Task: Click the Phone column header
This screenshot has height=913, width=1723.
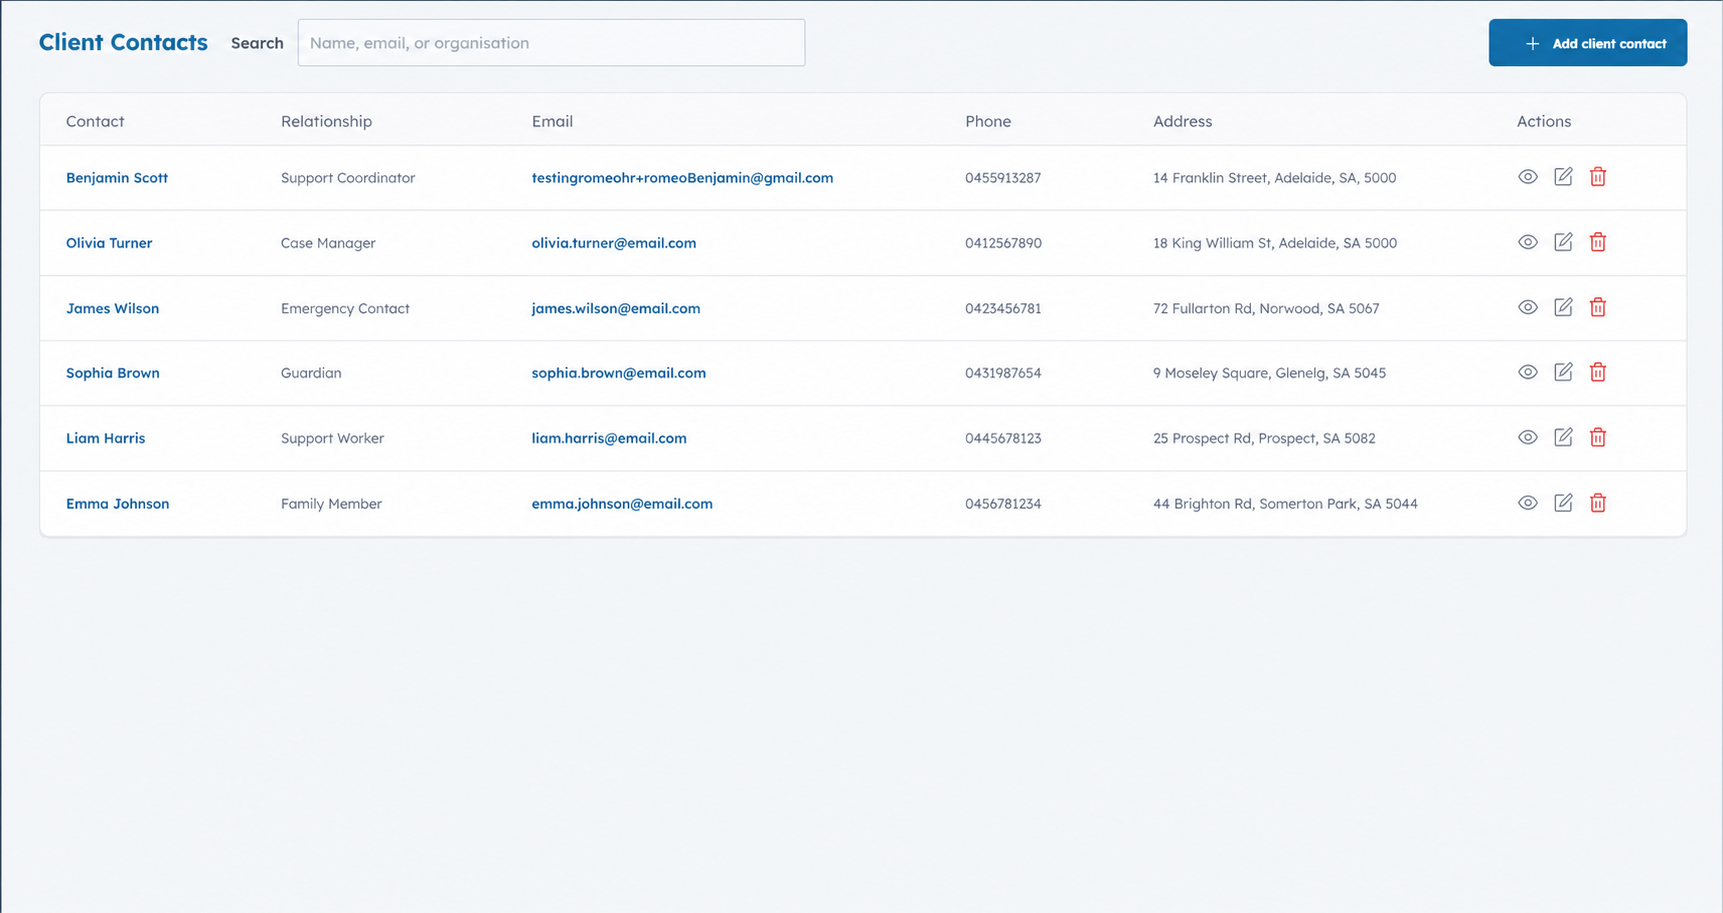Action: pos(988,121)
